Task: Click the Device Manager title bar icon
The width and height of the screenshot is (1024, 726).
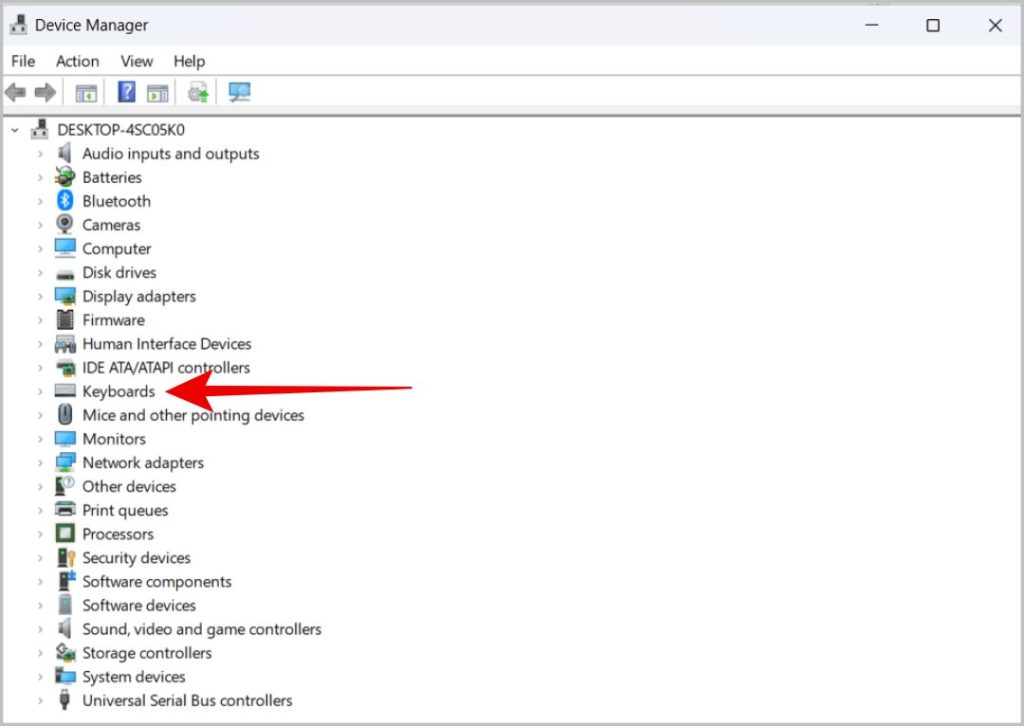Action: [x=18, y=25]
